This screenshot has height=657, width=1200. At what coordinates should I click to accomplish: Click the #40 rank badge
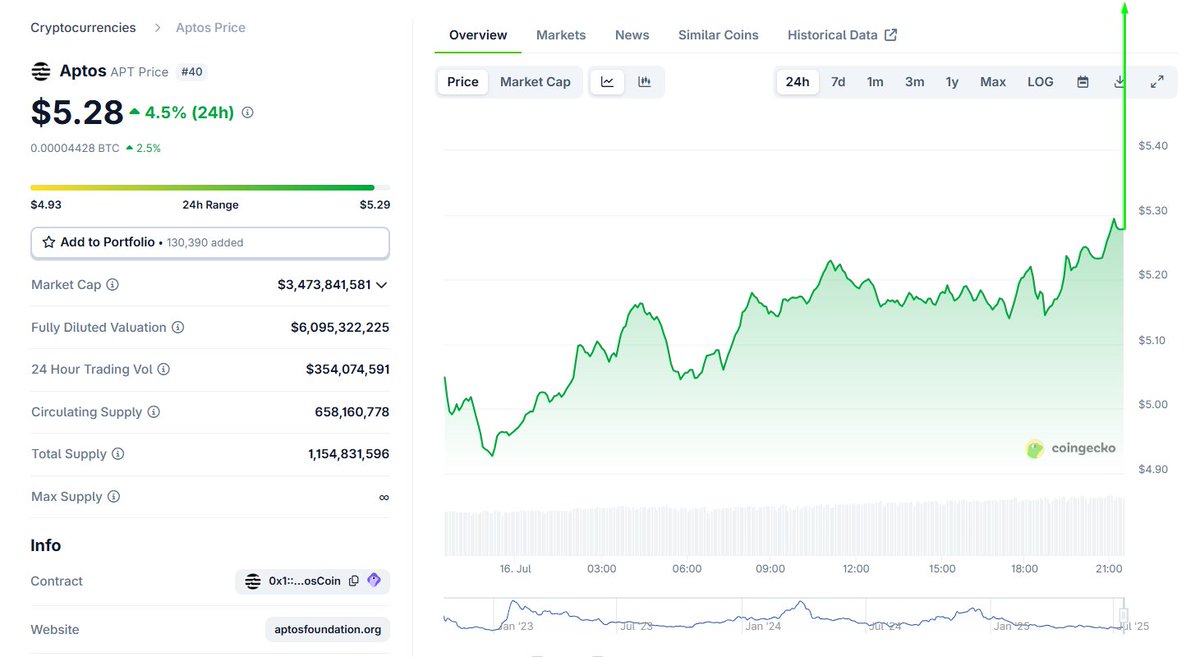(192, 72)
